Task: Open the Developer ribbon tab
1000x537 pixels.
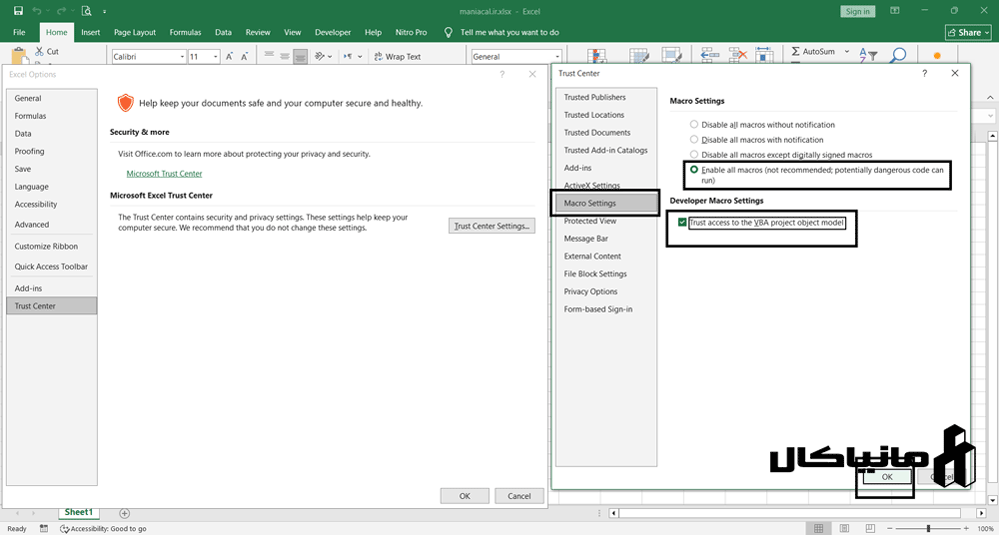Action: 333,32
